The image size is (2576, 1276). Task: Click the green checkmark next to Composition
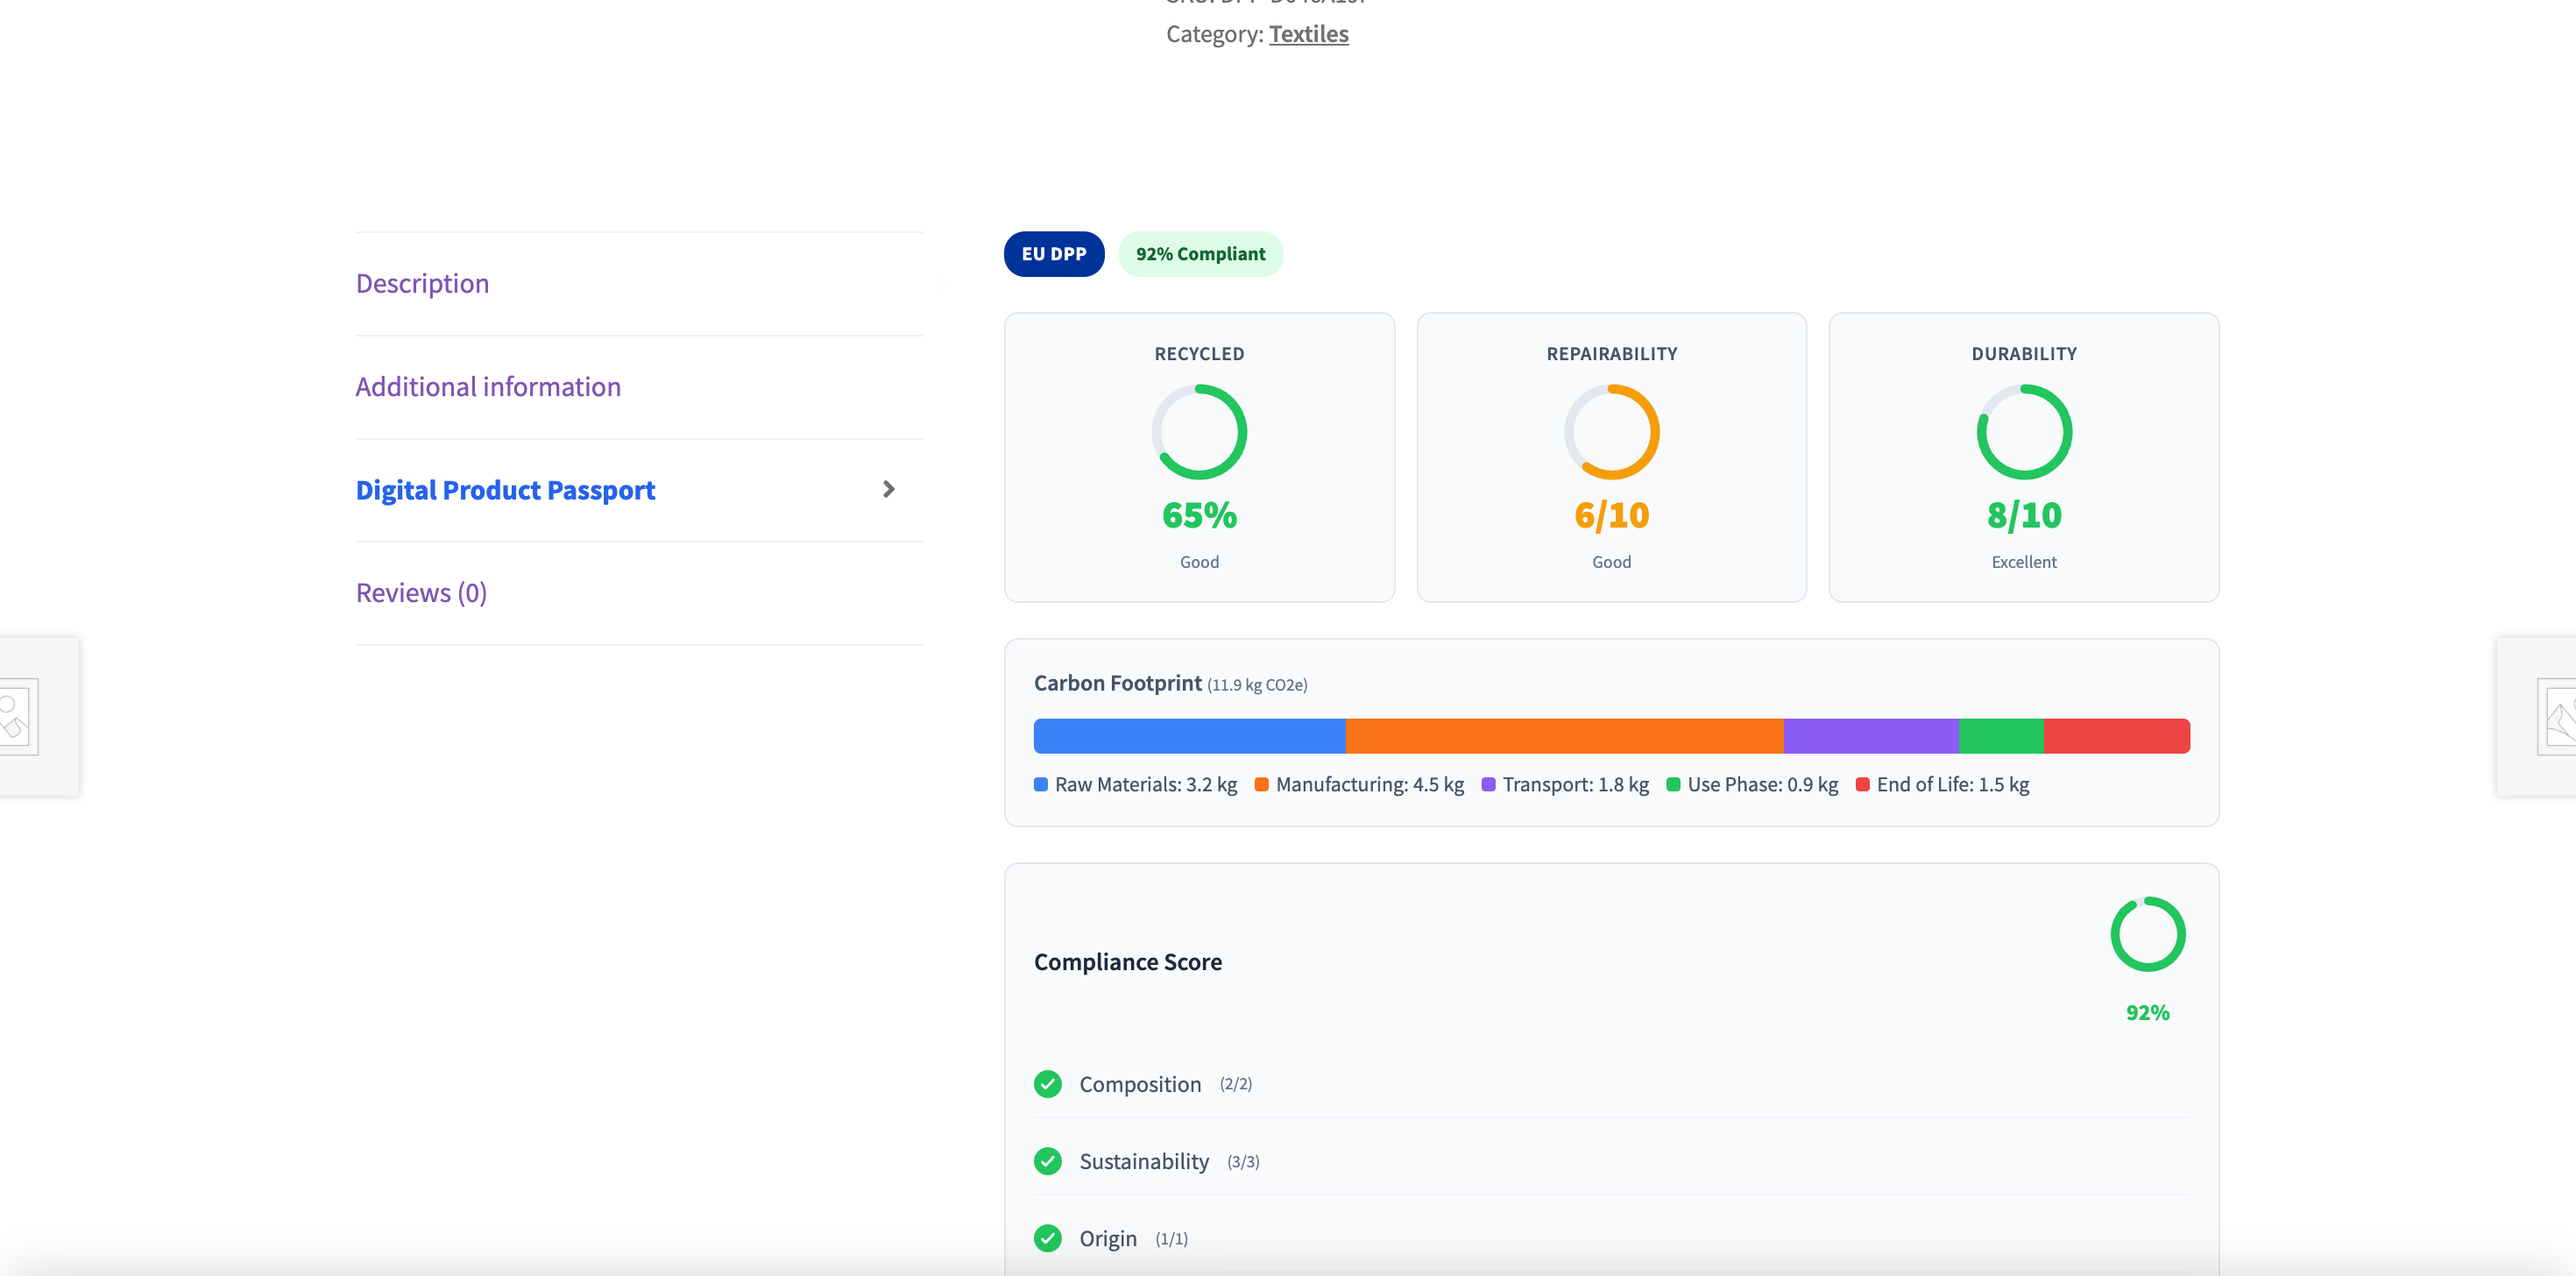coord(1047,1084)
